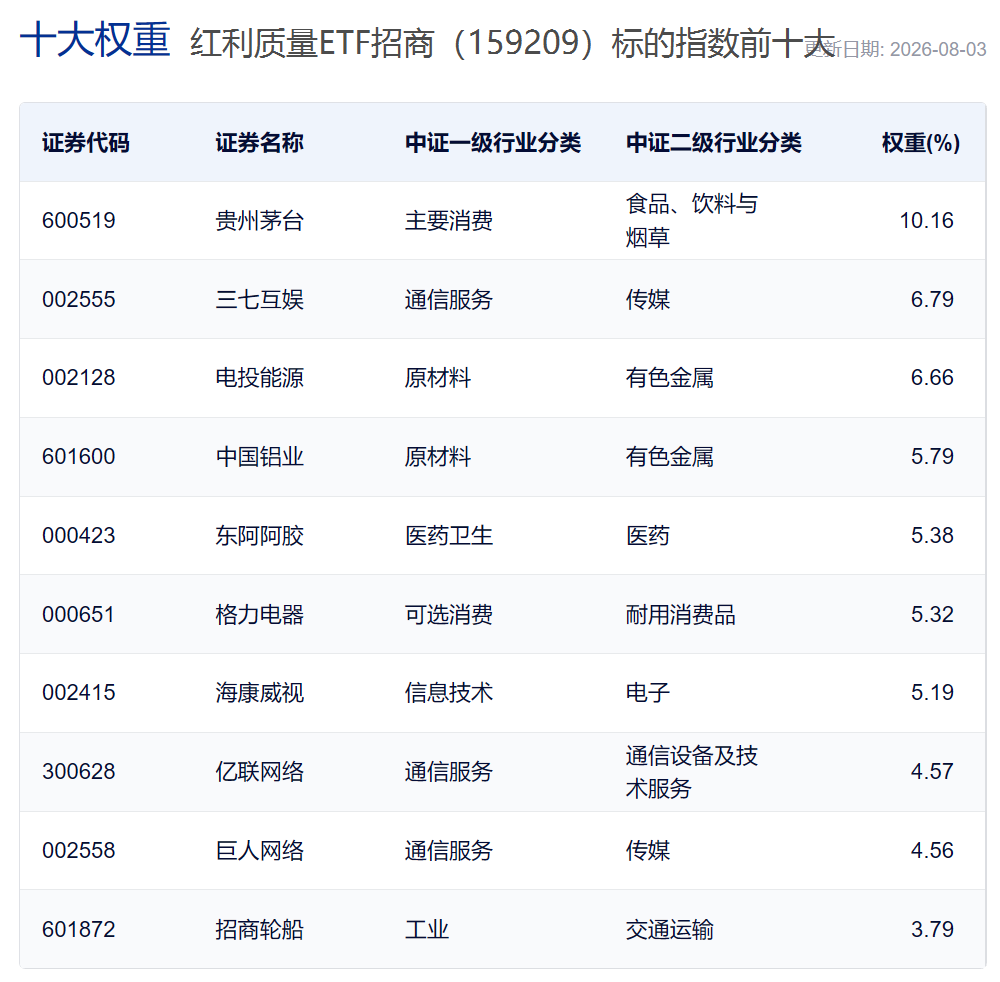Click the 通信设备及技术服务 cell
Viewport: 1000px width, 982px height.
click(x=692, y=772)
